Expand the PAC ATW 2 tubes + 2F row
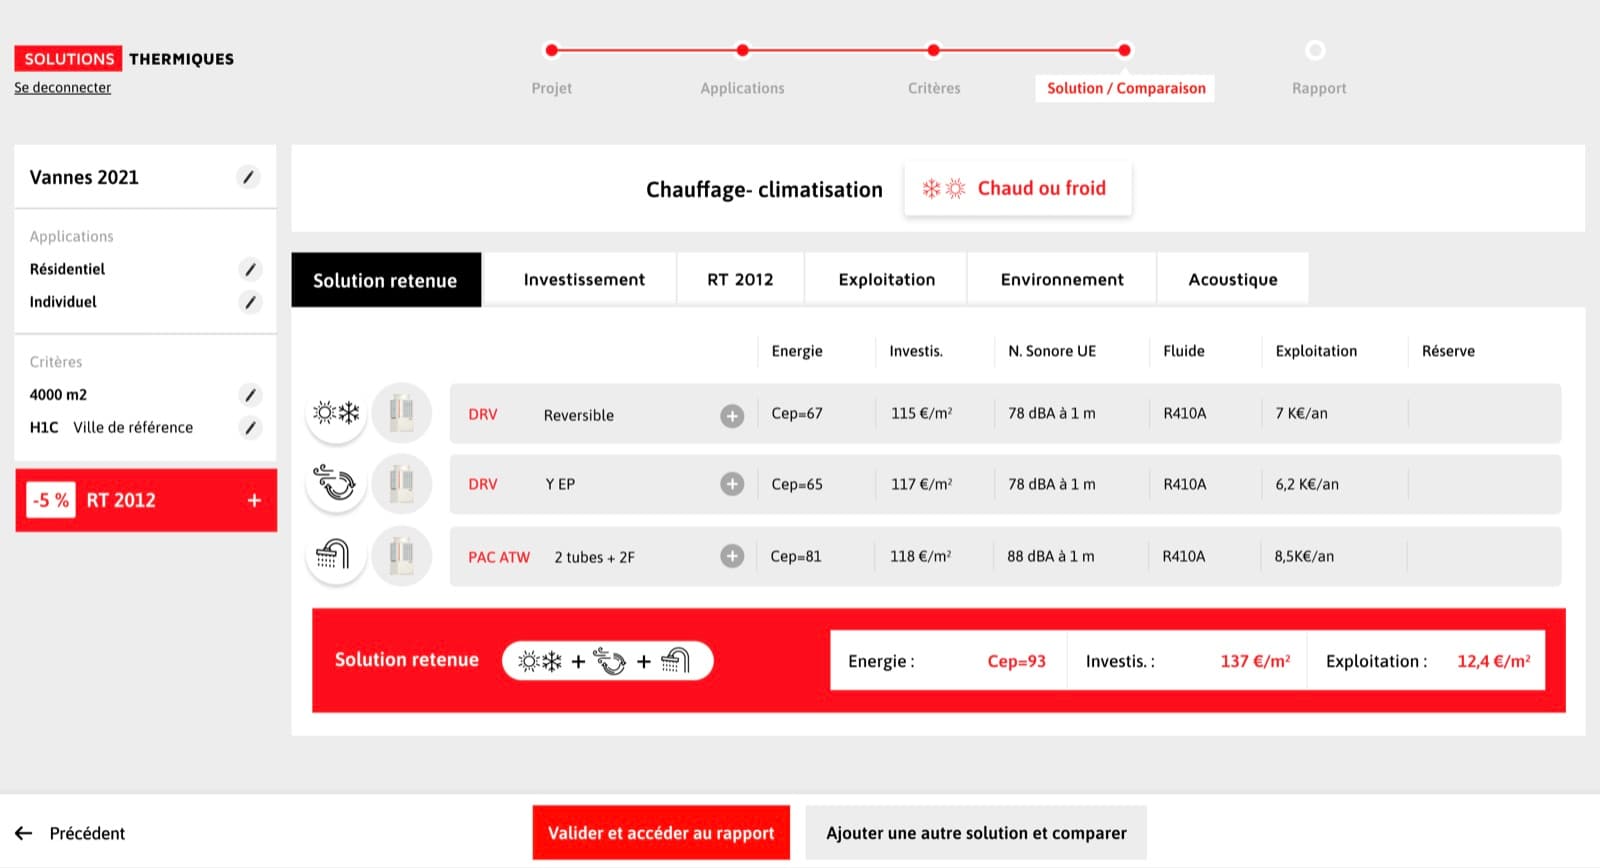 (x=732, y=556)
